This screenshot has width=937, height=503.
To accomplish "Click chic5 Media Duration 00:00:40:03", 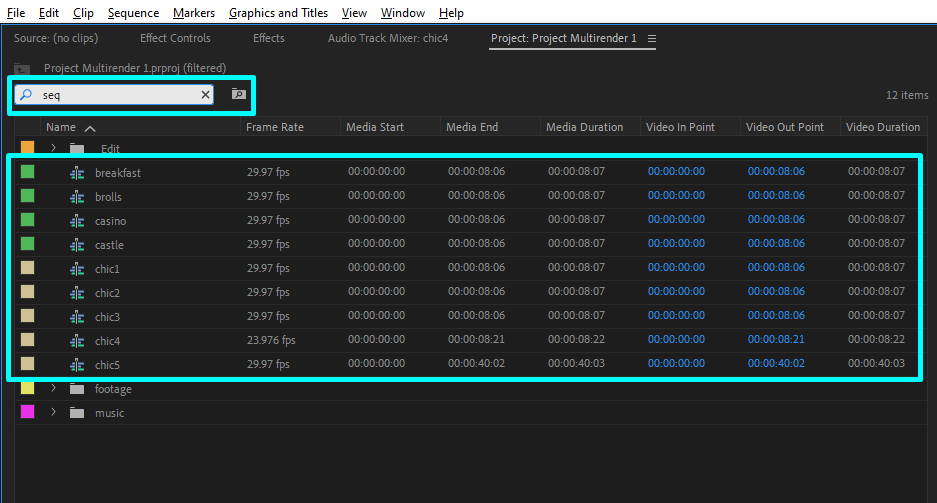I will (576, 363).
